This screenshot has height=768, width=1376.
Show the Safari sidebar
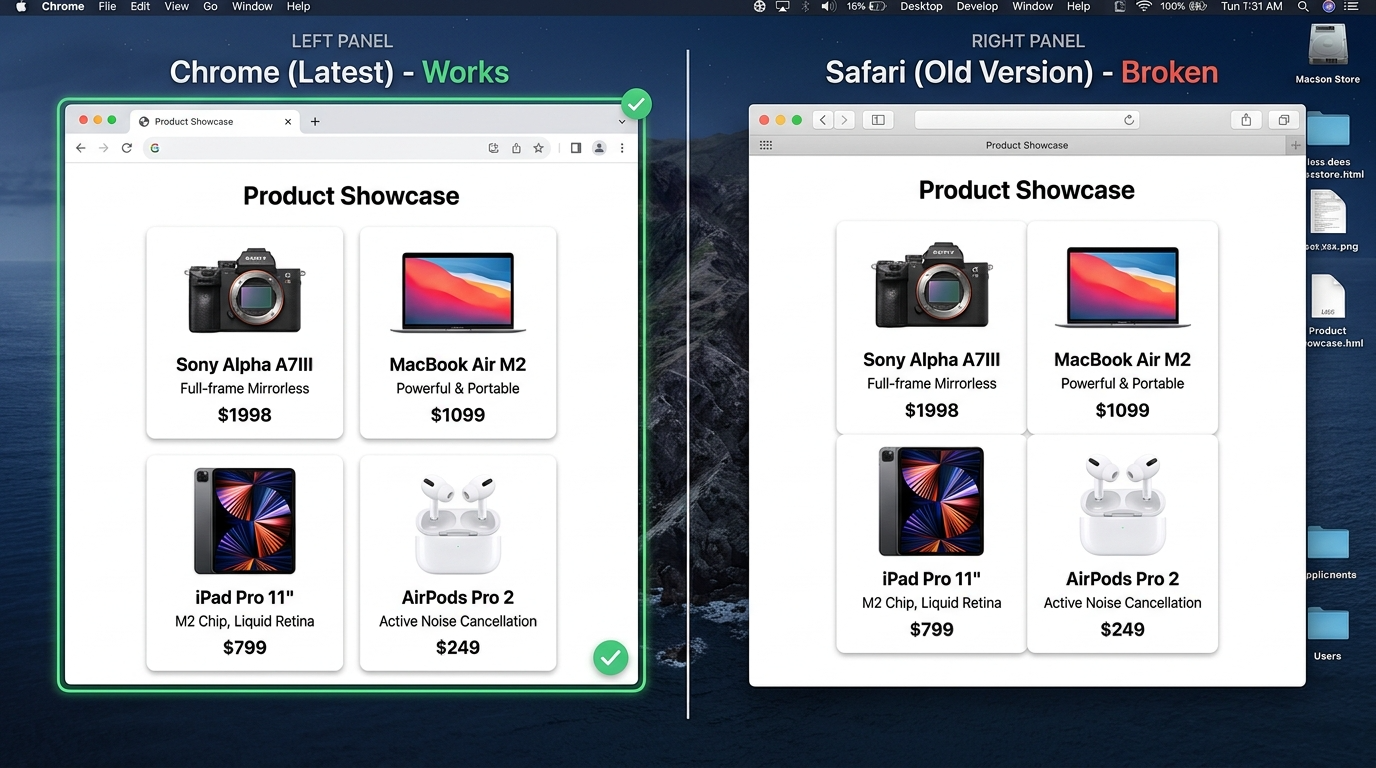pos(878,120)
